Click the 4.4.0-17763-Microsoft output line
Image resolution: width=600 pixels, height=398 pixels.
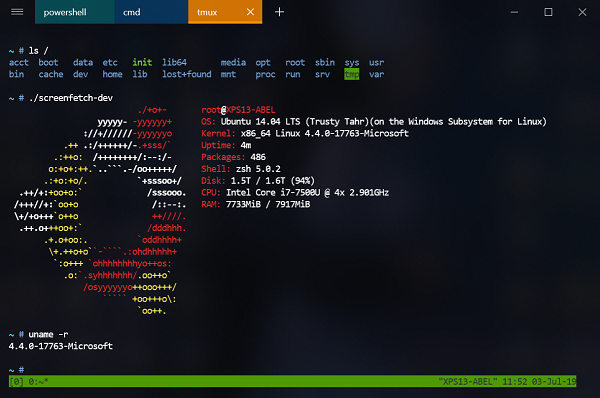point(60,346)
